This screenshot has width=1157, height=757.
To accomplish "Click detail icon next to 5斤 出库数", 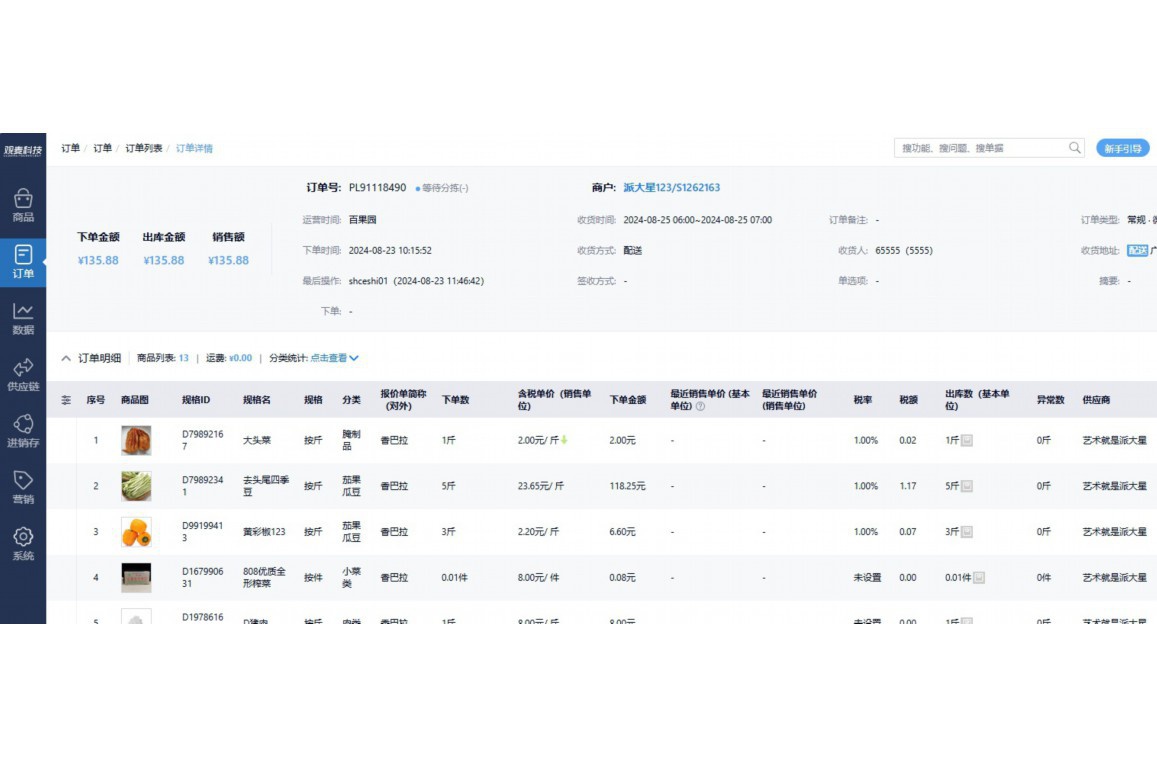I will pos(966,486).
